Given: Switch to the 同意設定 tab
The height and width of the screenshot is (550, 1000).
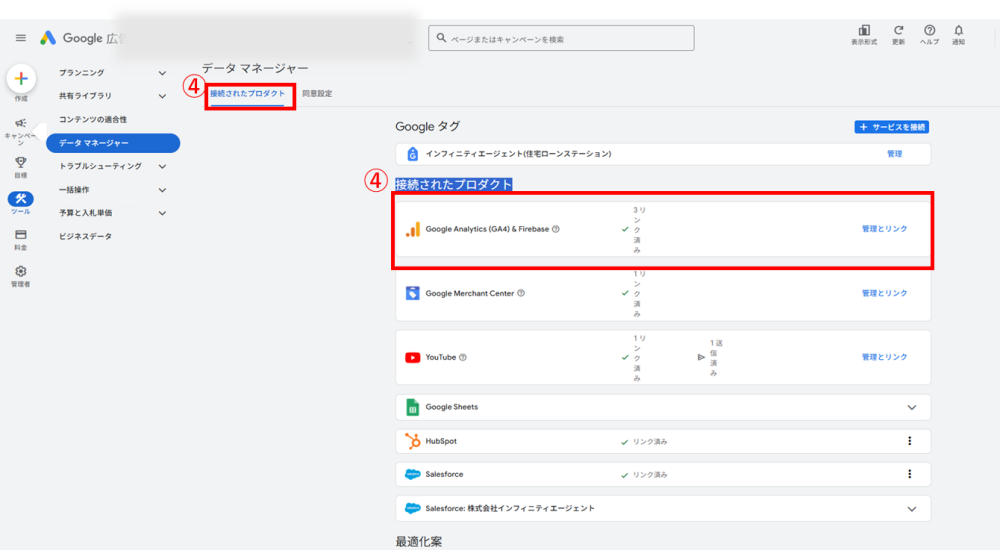Looking at the screenshot, I should 317,93.
